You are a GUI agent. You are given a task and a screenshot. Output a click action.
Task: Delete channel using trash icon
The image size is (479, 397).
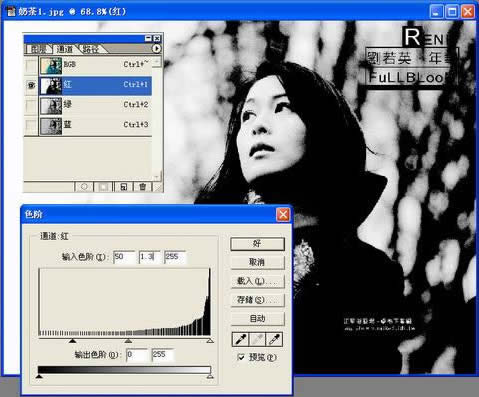(x=143, y=187)
